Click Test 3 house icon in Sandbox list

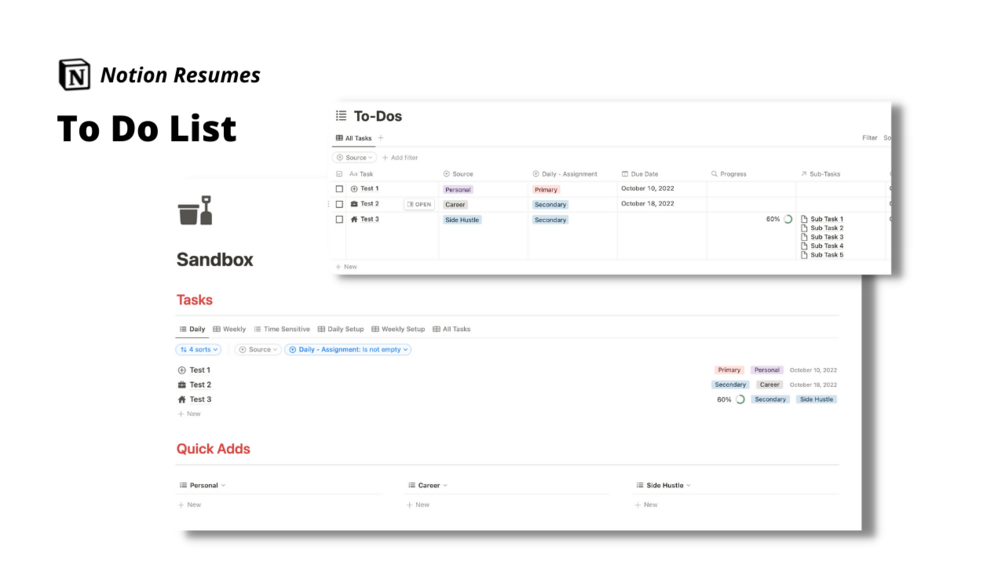181,400
